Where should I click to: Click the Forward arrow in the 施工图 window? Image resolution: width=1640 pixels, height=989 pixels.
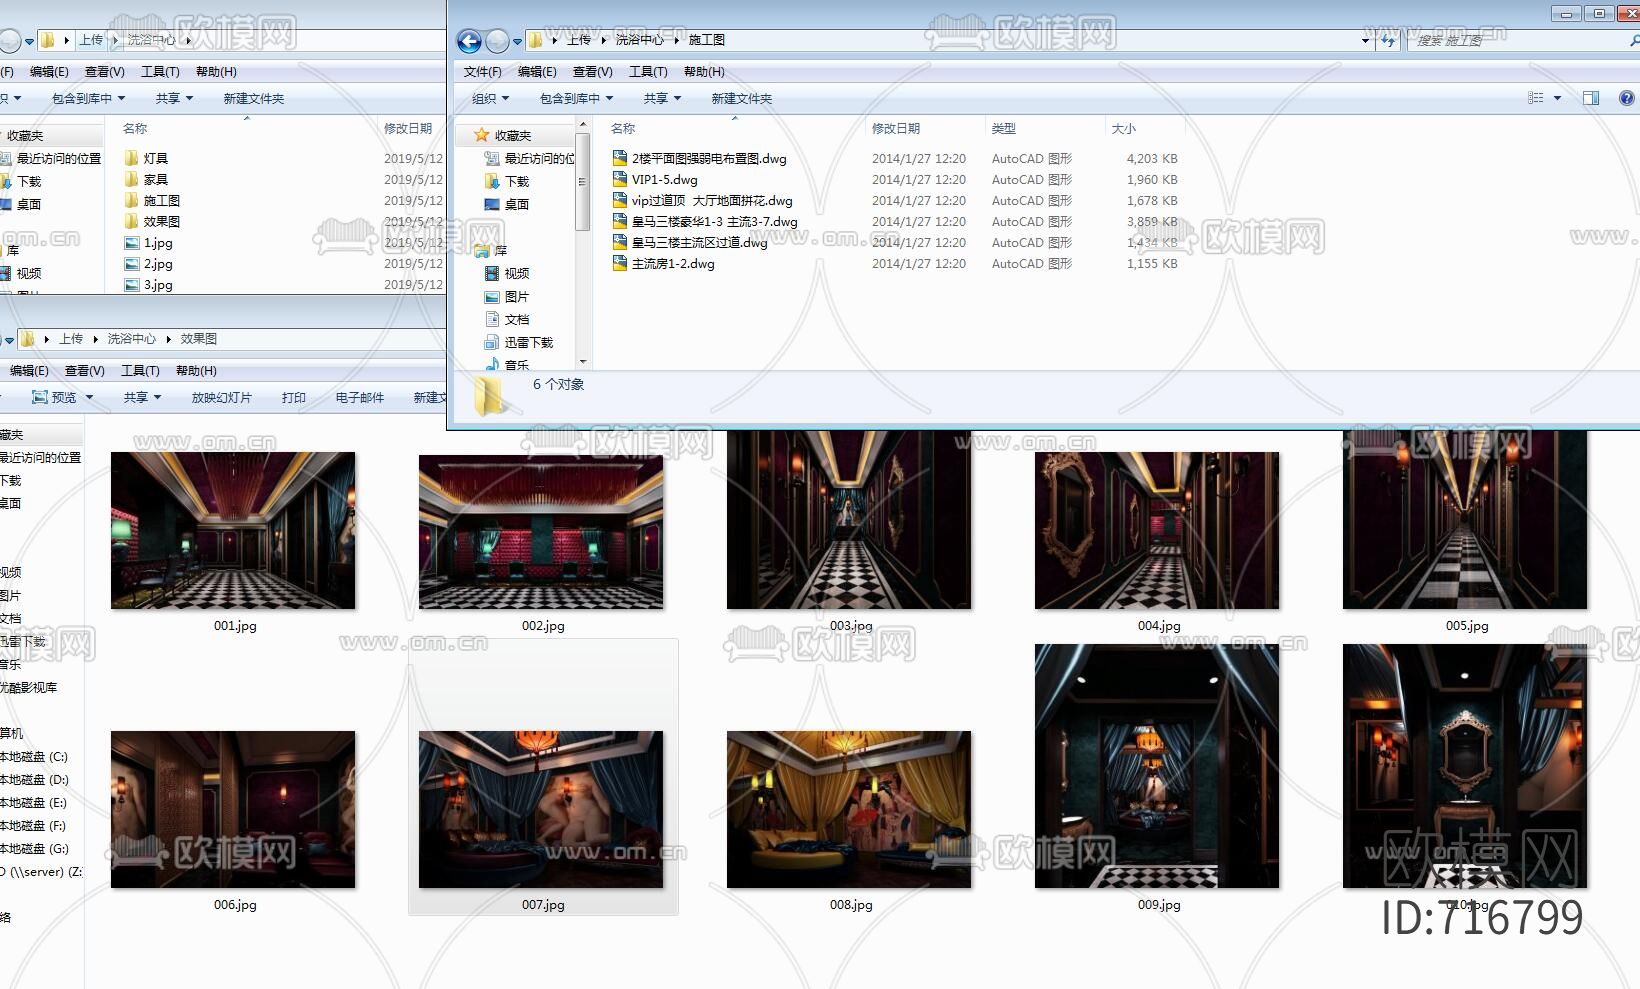click(497, 41)
